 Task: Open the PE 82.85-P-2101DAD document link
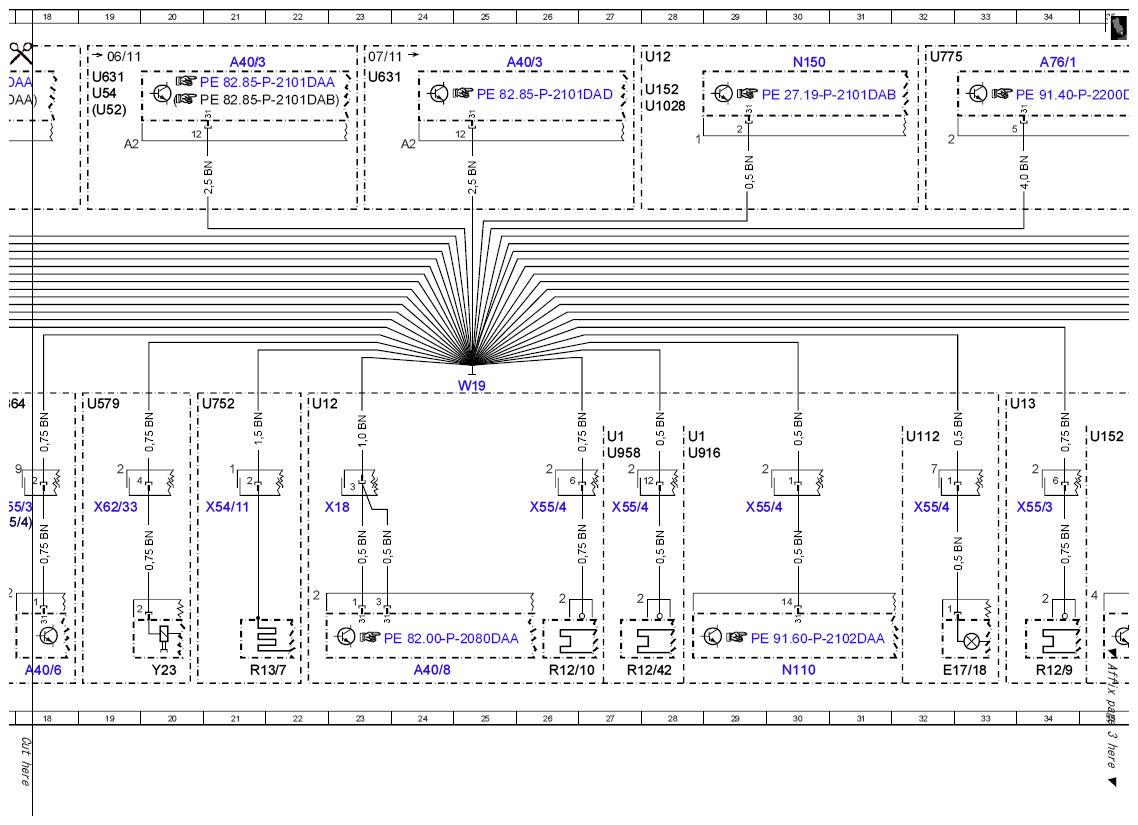click(544, 94)
